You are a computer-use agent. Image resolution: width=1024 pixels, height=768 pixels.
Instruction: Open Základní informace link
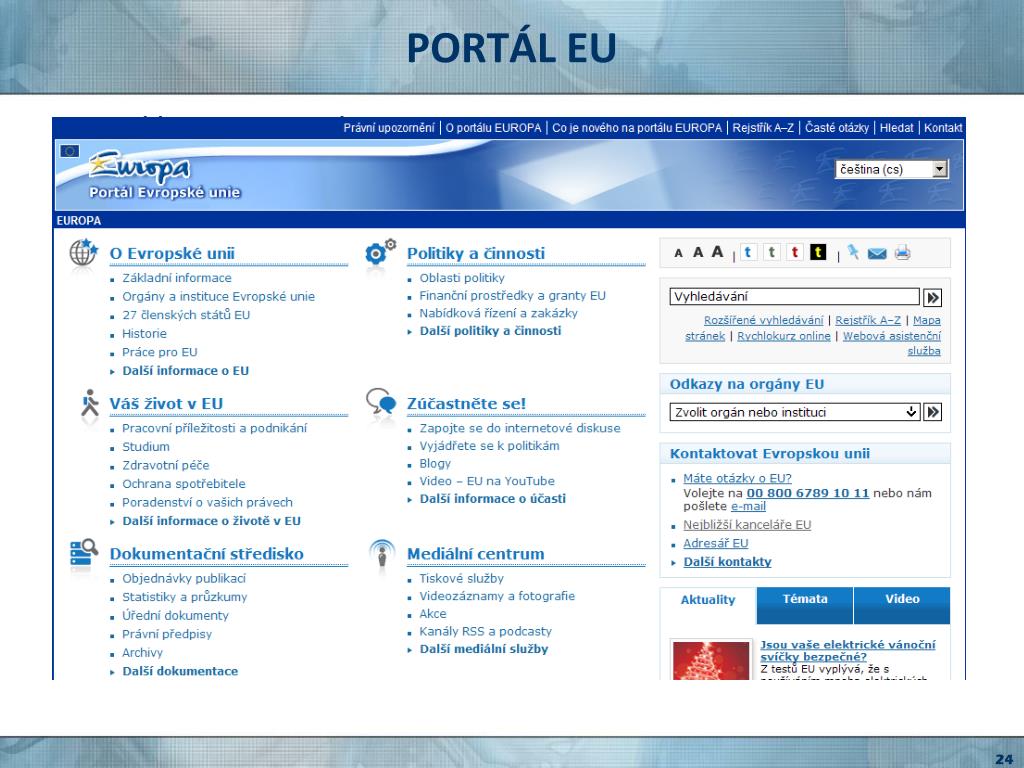176,278
